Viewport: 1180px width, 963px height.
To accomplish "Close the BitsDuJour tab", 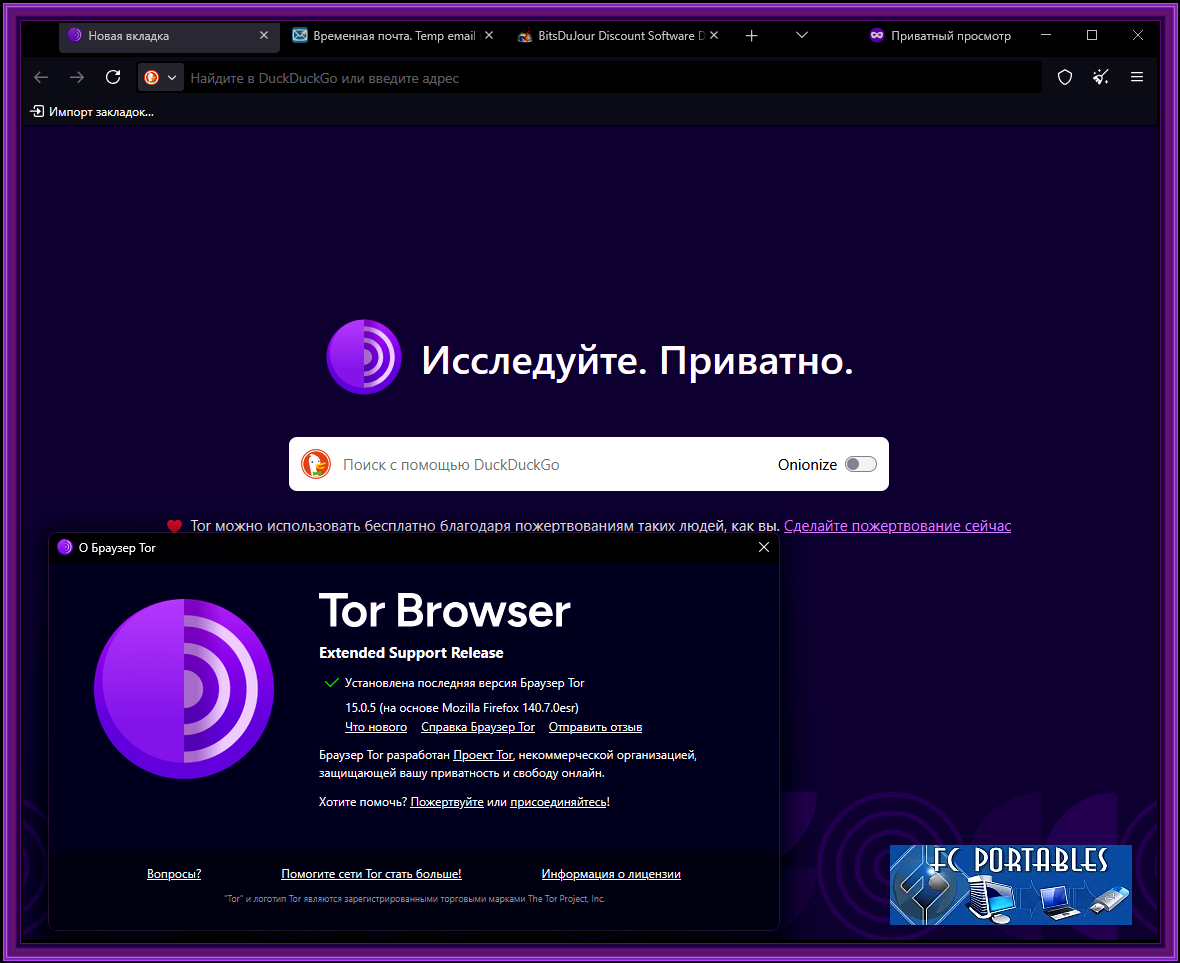I will click(x=714, y=35).
